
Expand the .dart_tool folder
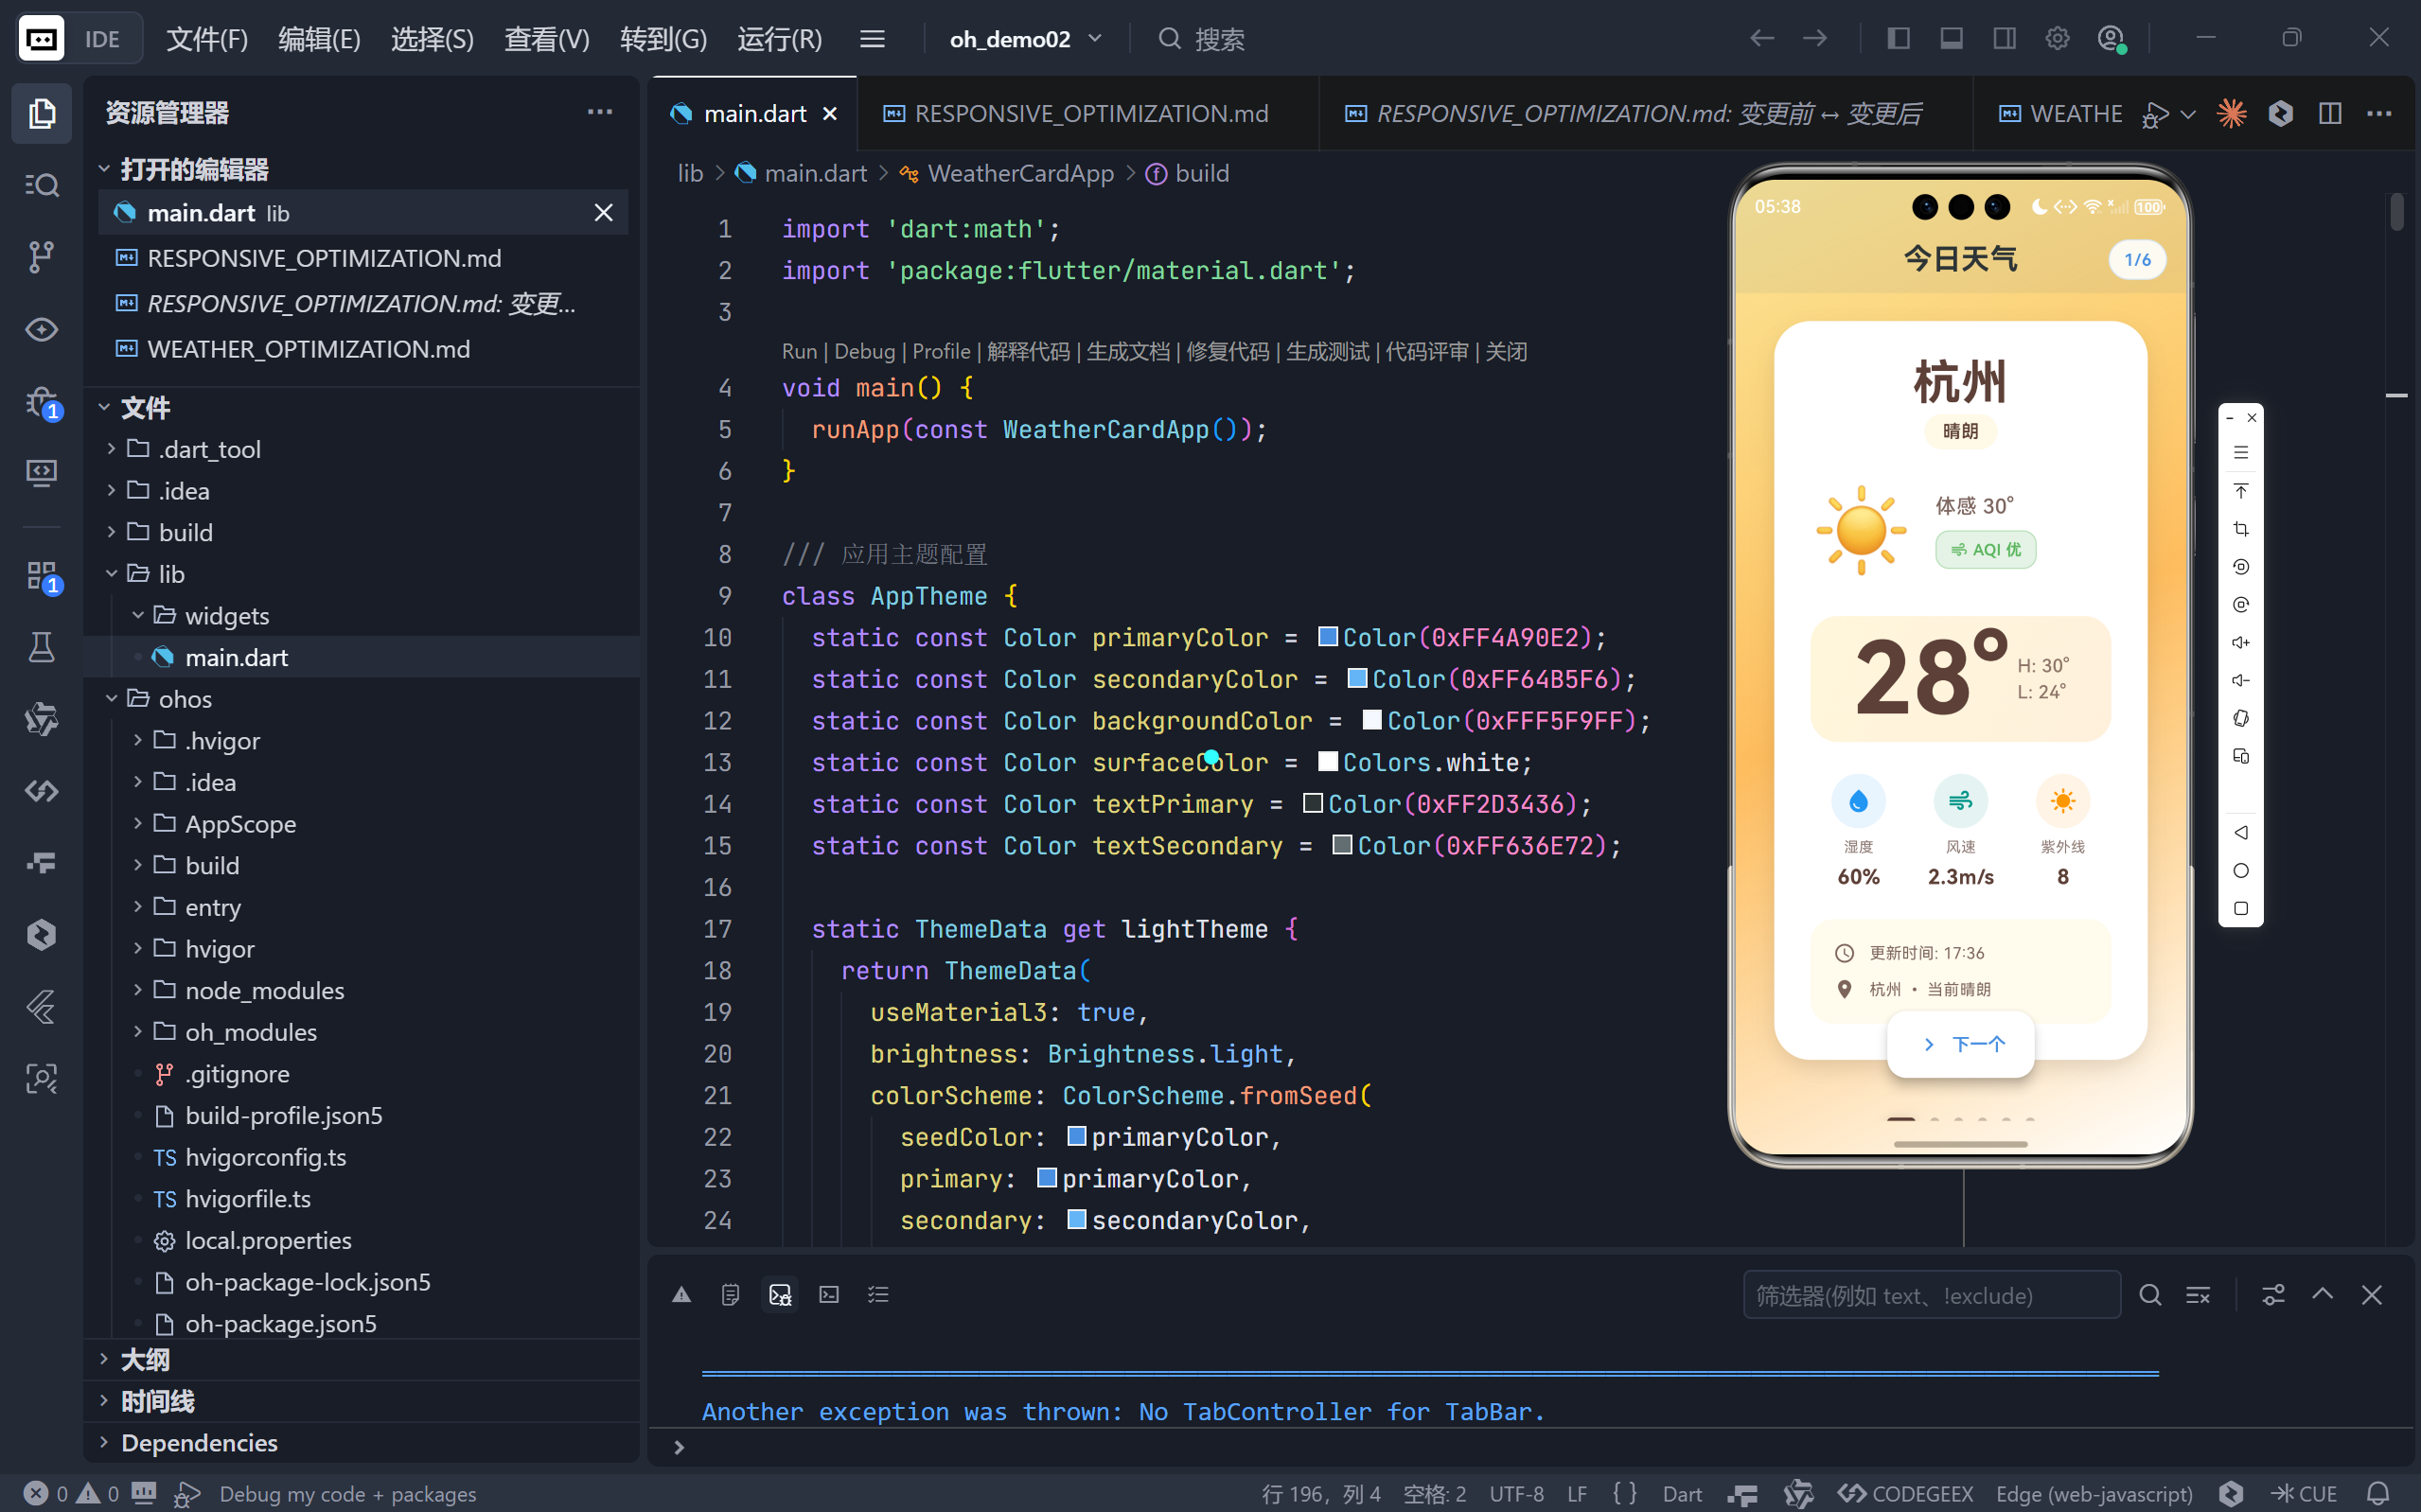pyautogui.click(x=209, y=449)
